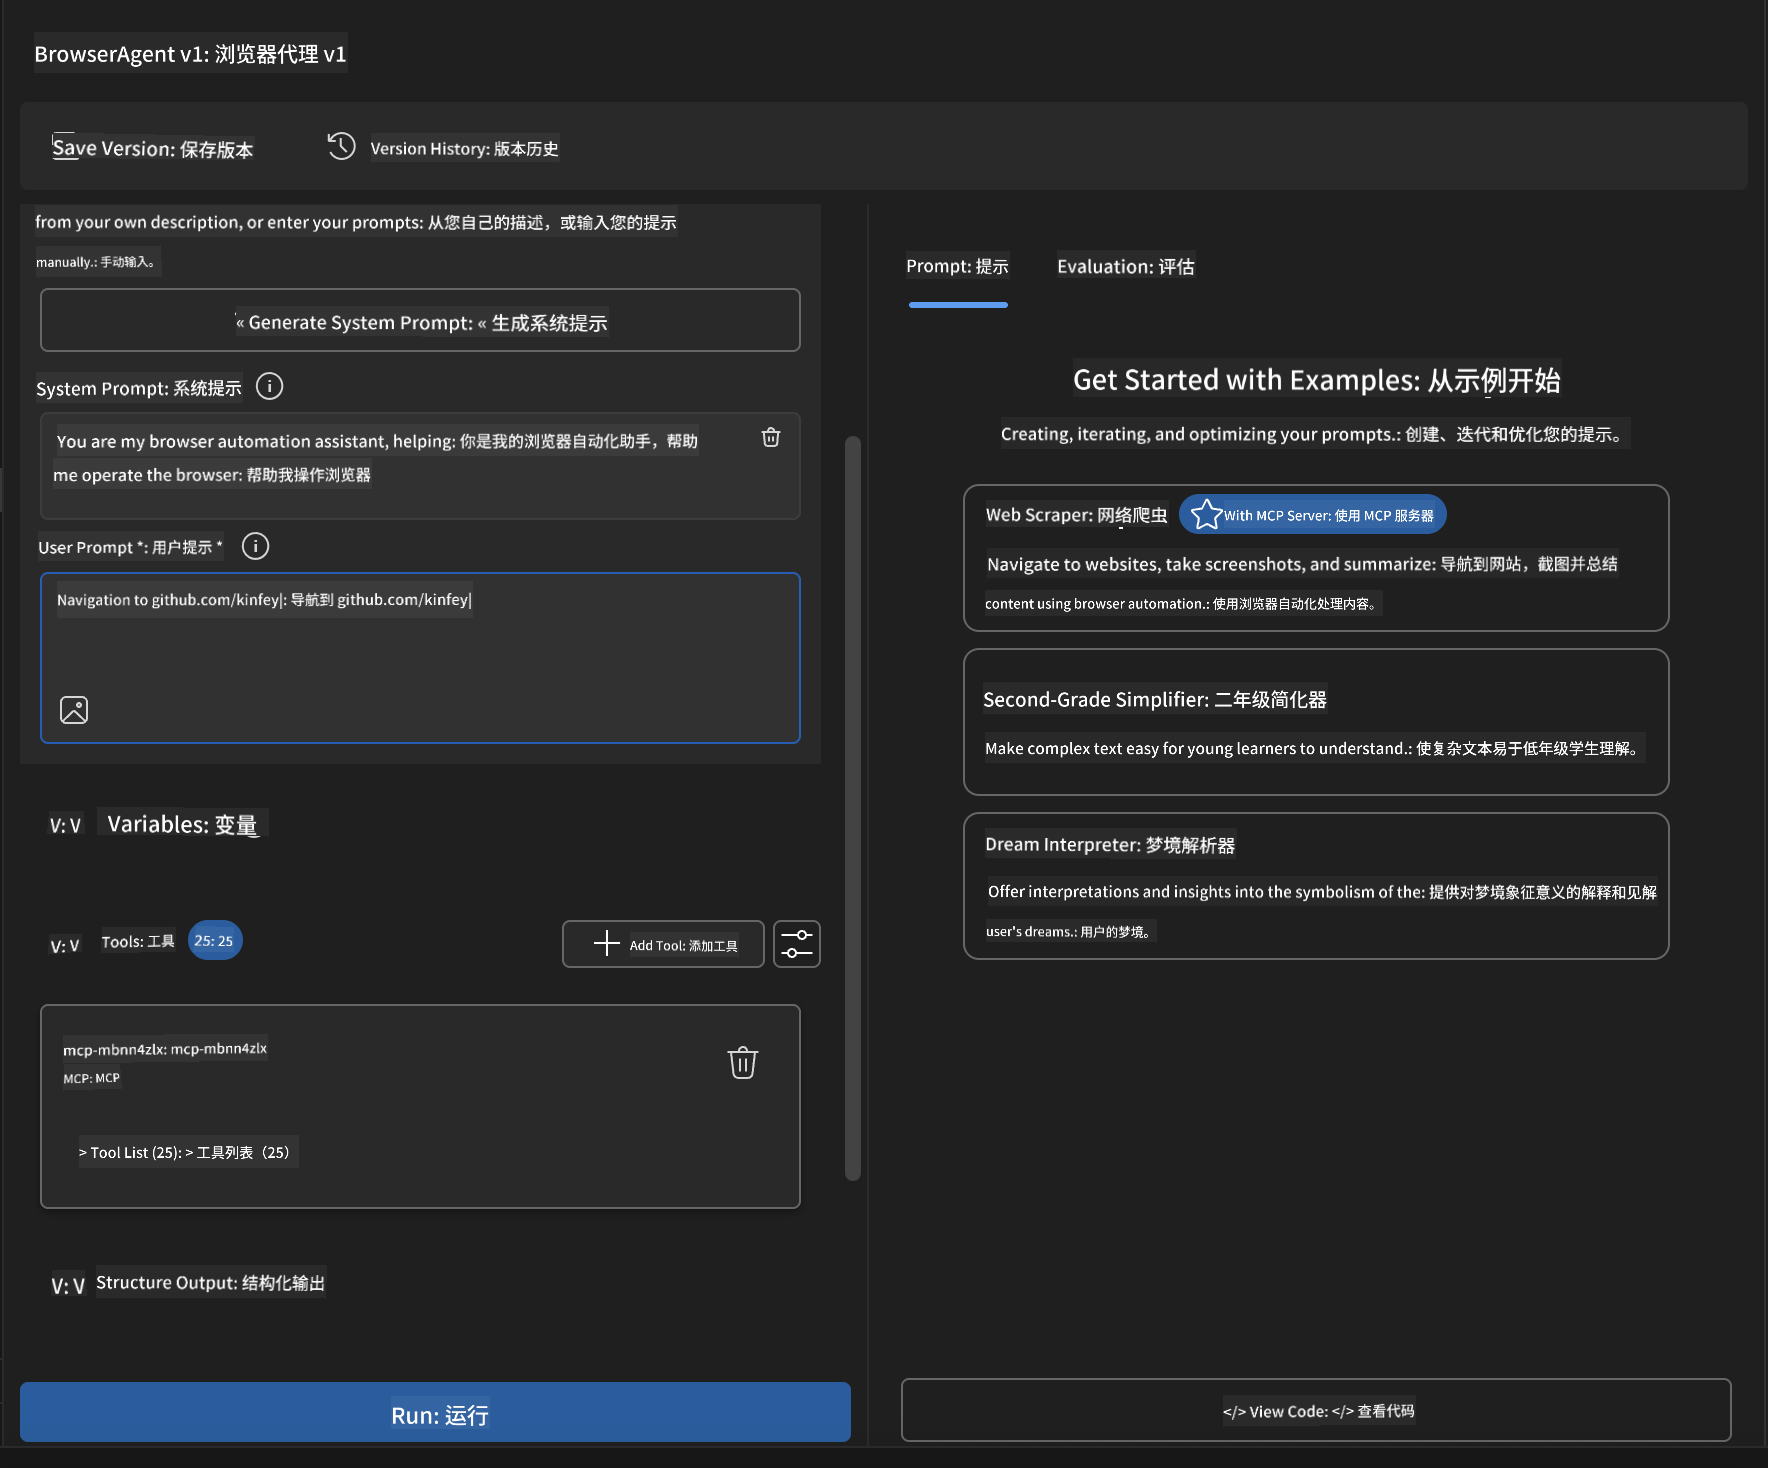
Task: Expand the Variables section chevron
Action: [65, 825]
